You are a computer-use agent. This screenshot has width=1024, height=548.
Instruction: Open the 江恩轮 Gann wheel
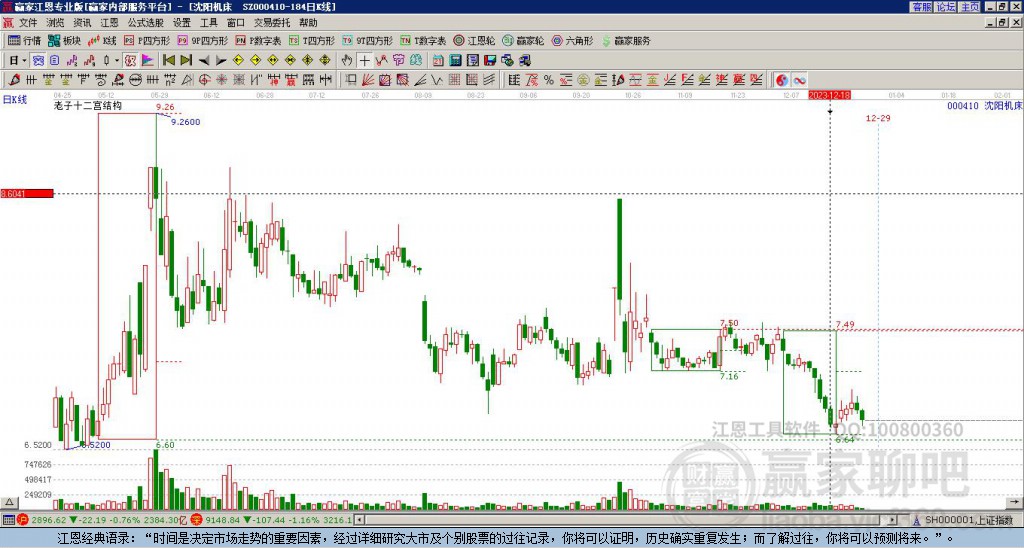[474, 40]
